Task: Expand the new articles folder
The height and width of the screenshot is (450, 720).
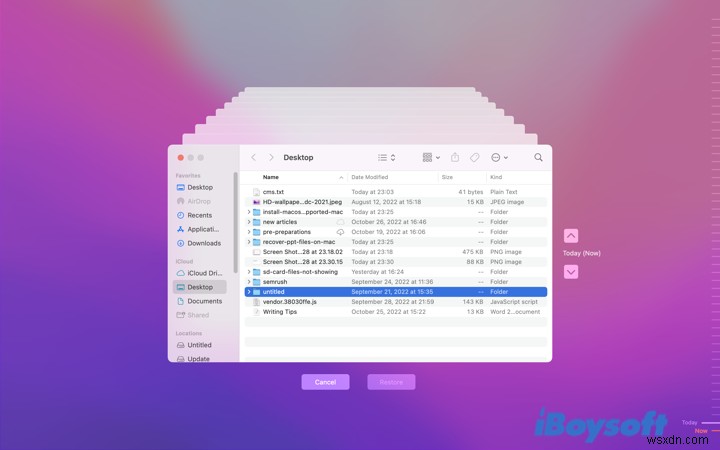Action: click(x=249, y=222)
